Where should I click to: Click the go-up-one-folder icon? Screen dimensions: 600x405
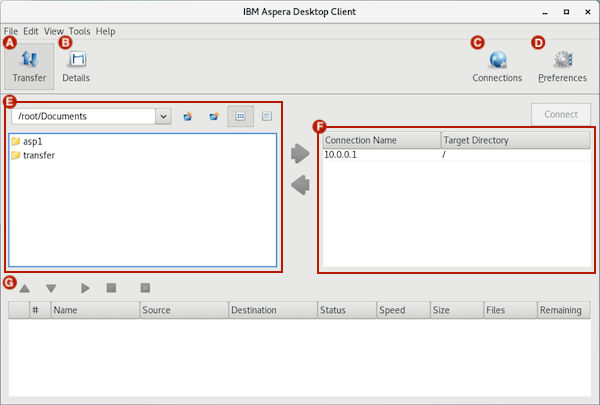point(188,116)
